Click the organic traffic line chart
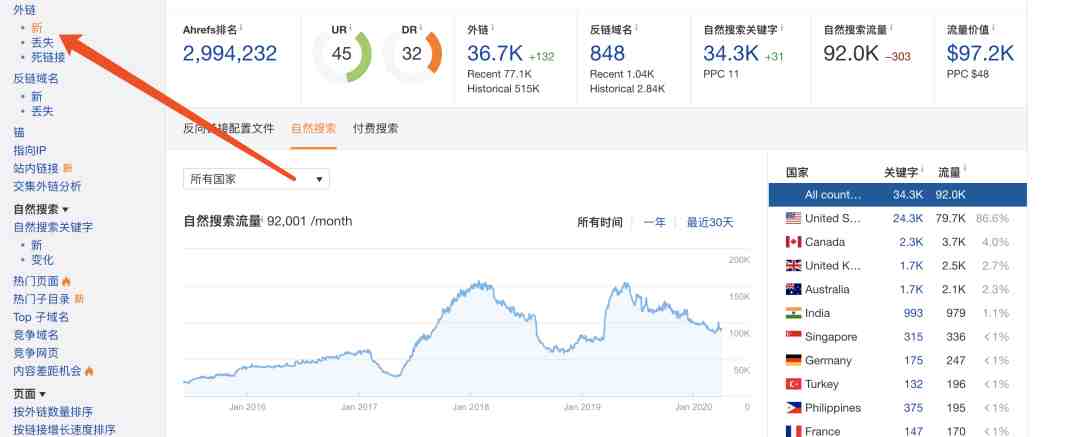The width and height of the screenshot is (1080, 437). (x=453, y=324)
